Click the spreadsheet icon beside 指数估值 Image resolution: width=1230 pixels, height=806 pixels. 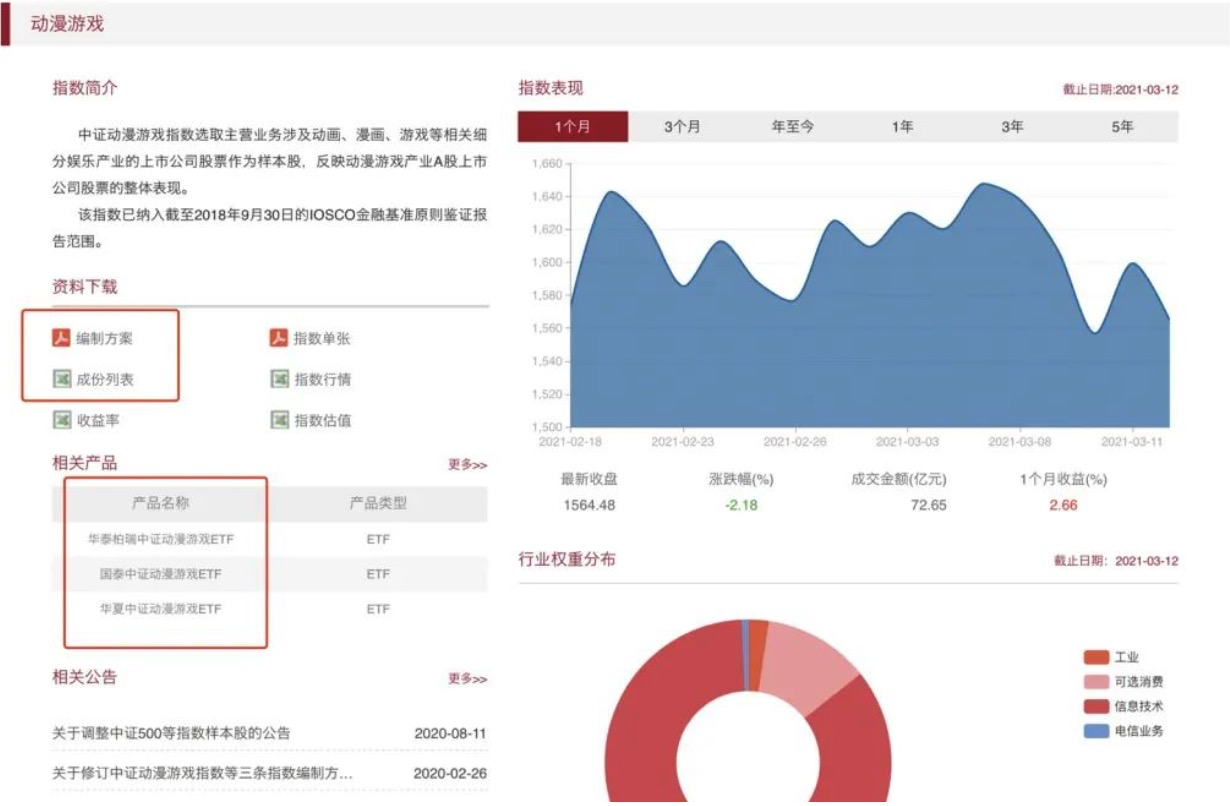279,420
